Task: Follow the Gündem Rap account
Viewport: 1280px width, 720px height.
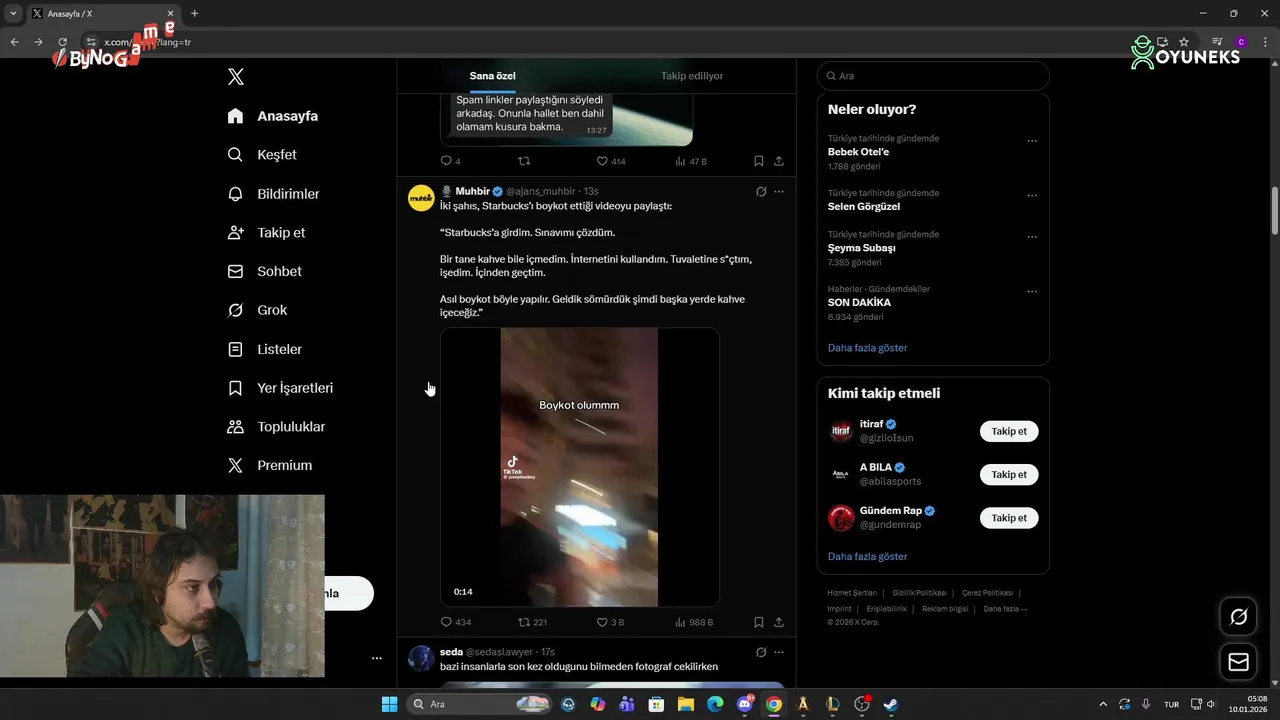Action: [x=1009, y=518]
